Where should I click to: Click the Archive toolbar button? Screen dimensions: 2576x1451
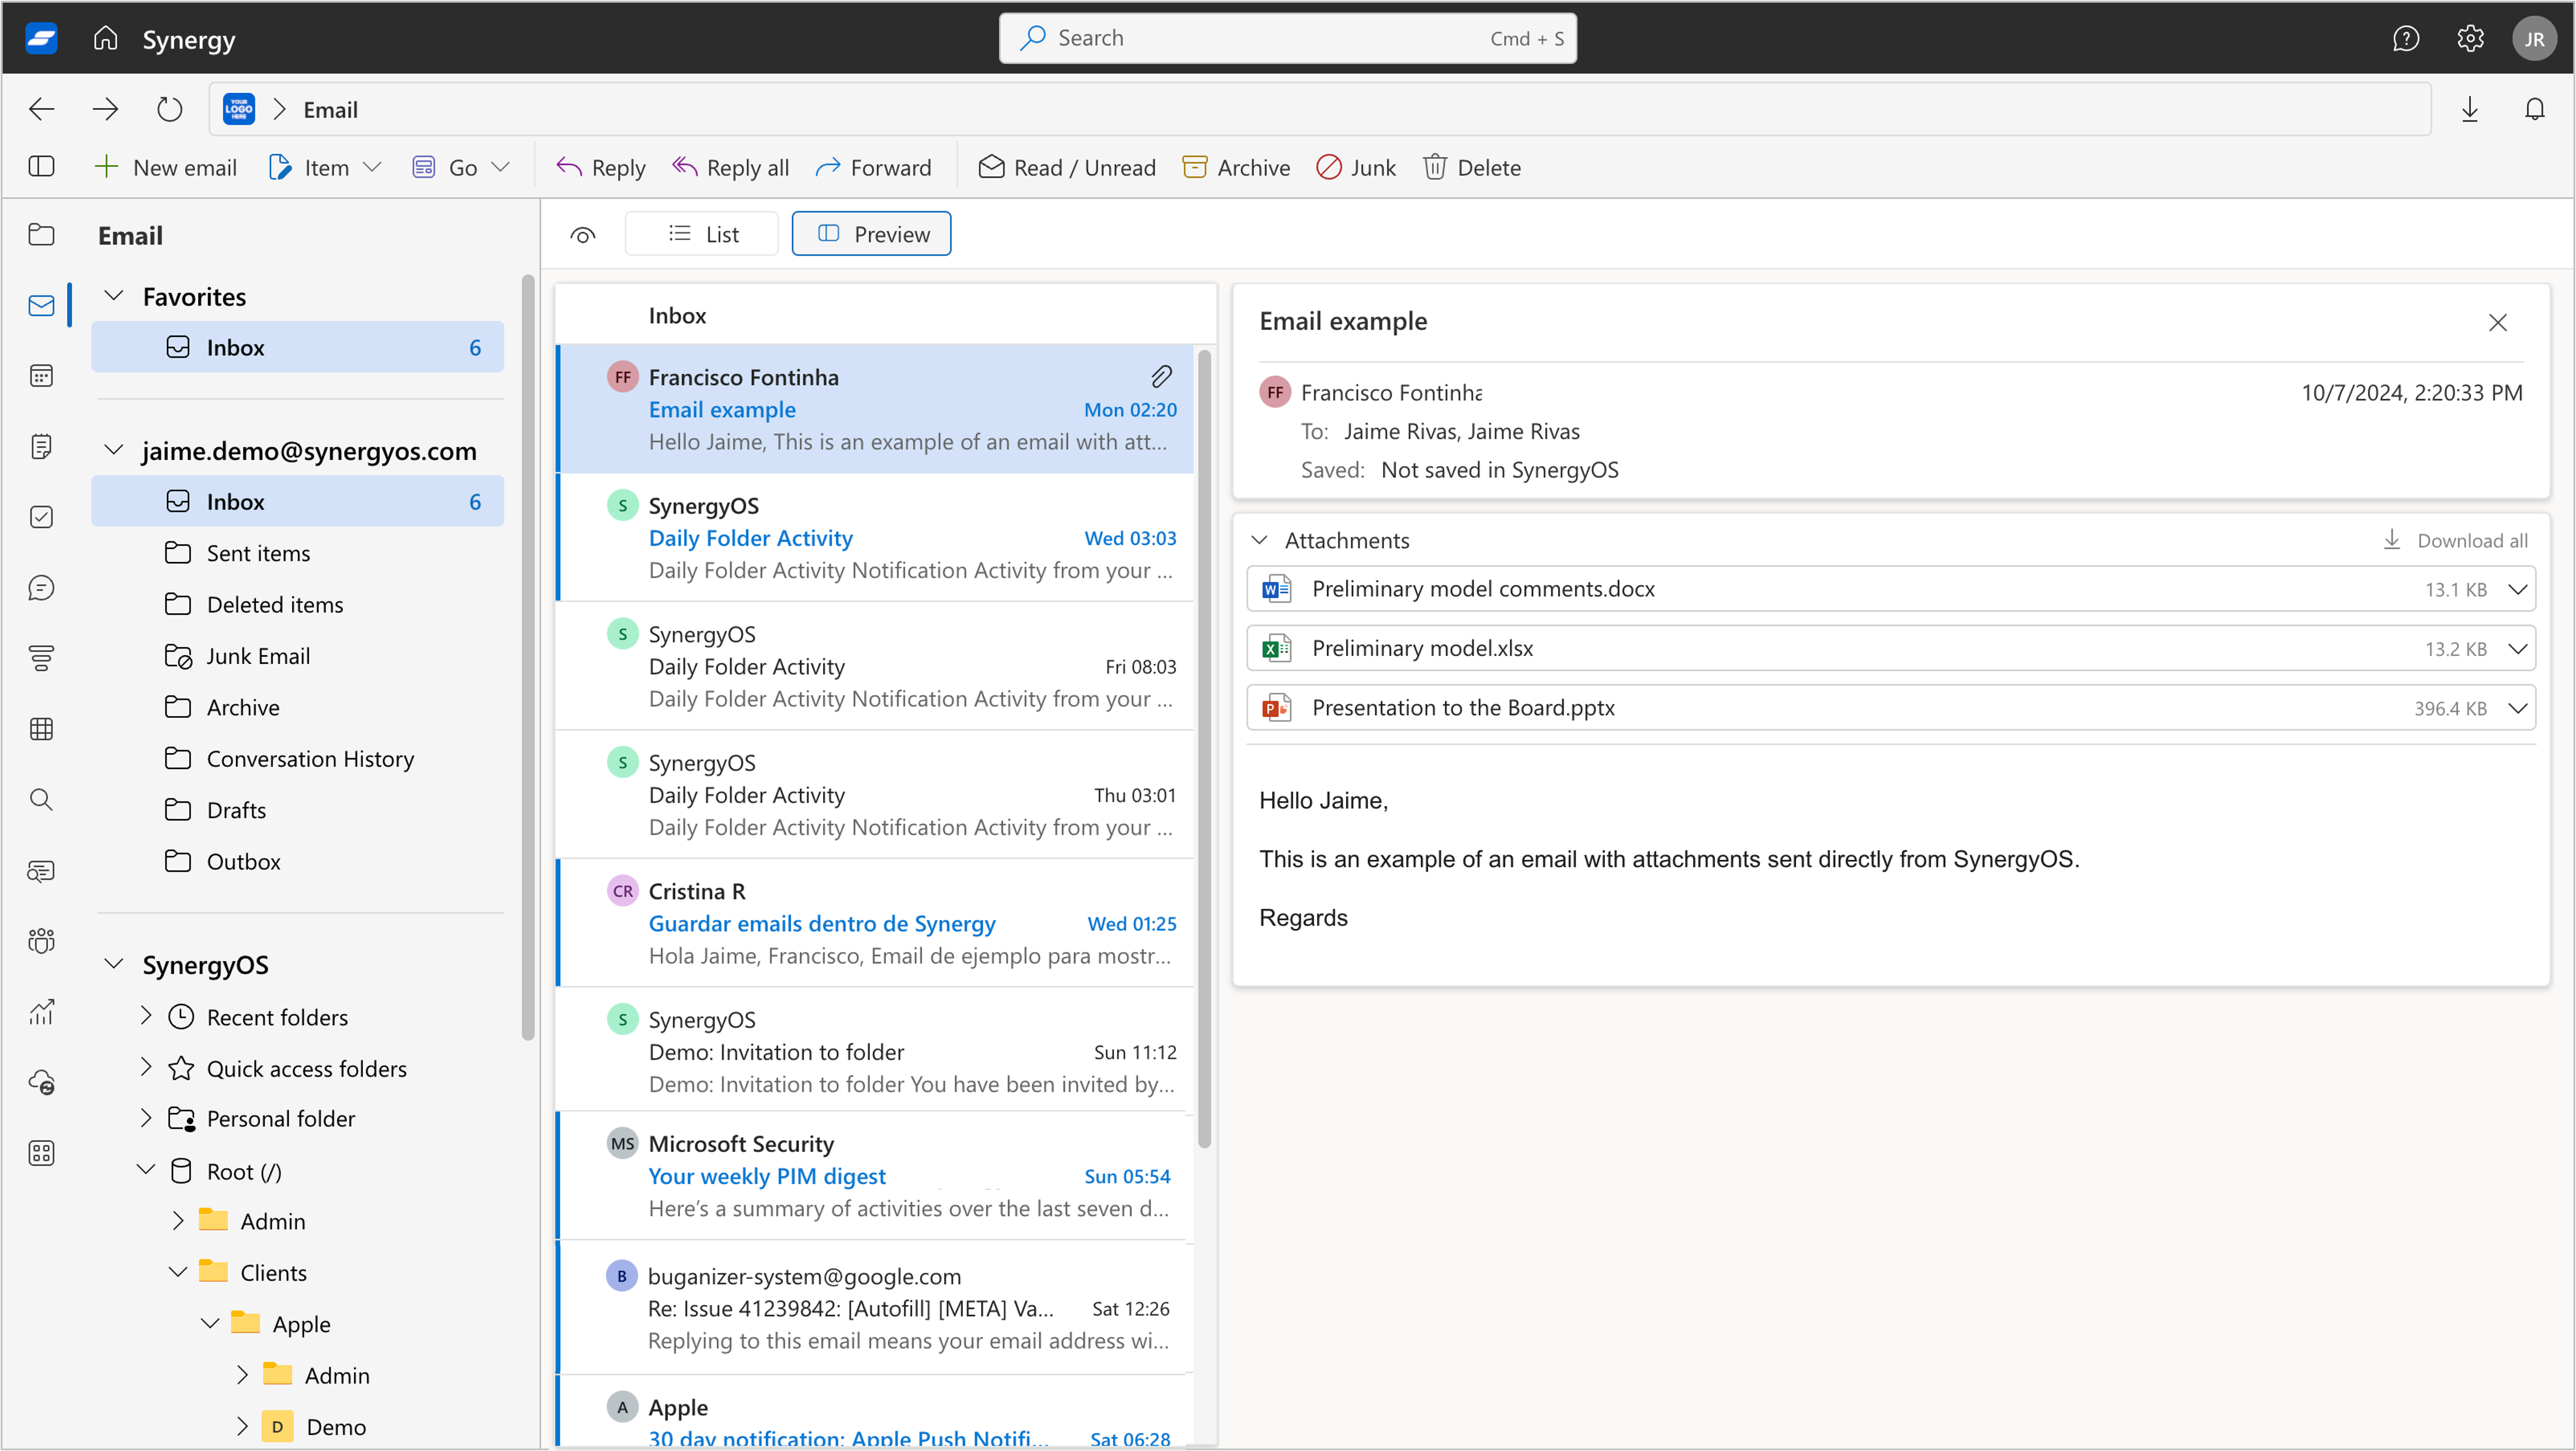1236,167
